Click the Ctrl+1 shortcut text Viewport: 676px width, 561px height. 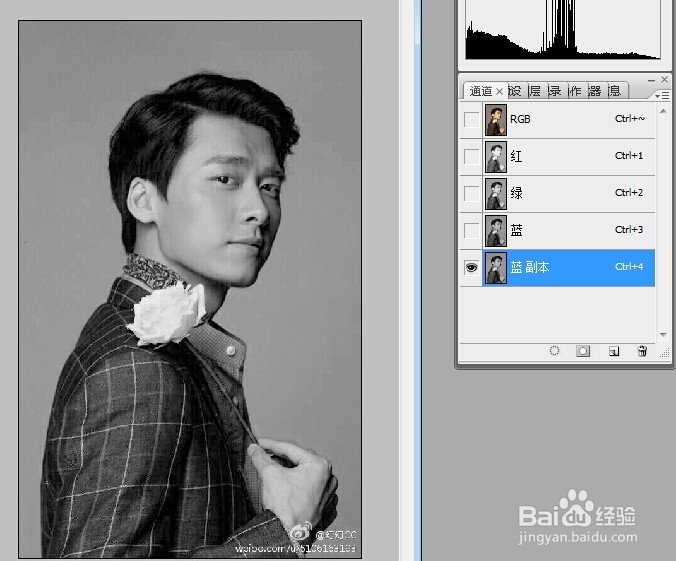[x=629, y=155]
